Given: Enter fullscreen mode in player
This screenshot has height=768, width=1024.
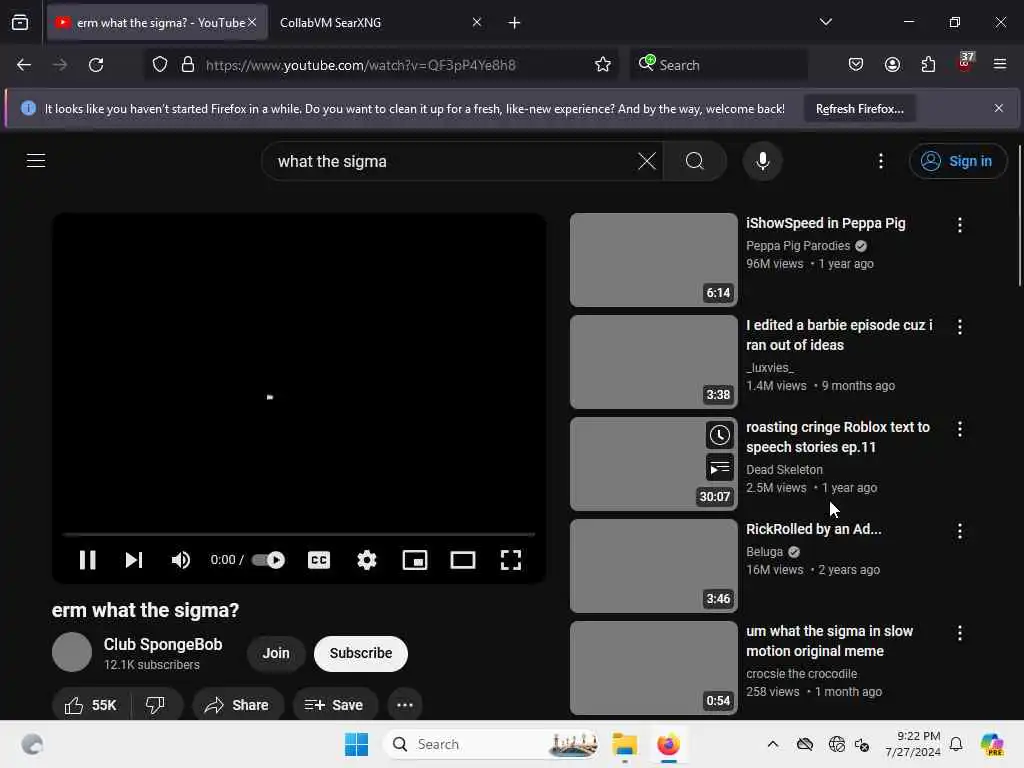Looking at the screenshot, I should coord(511,560).
